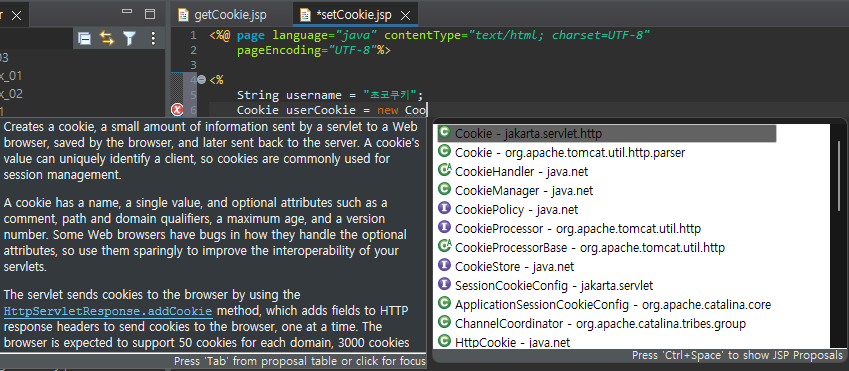849x371 pixels.
Task: Click class icon beside ApplicationSessionCookieConfig
Action: coord(444,303)
